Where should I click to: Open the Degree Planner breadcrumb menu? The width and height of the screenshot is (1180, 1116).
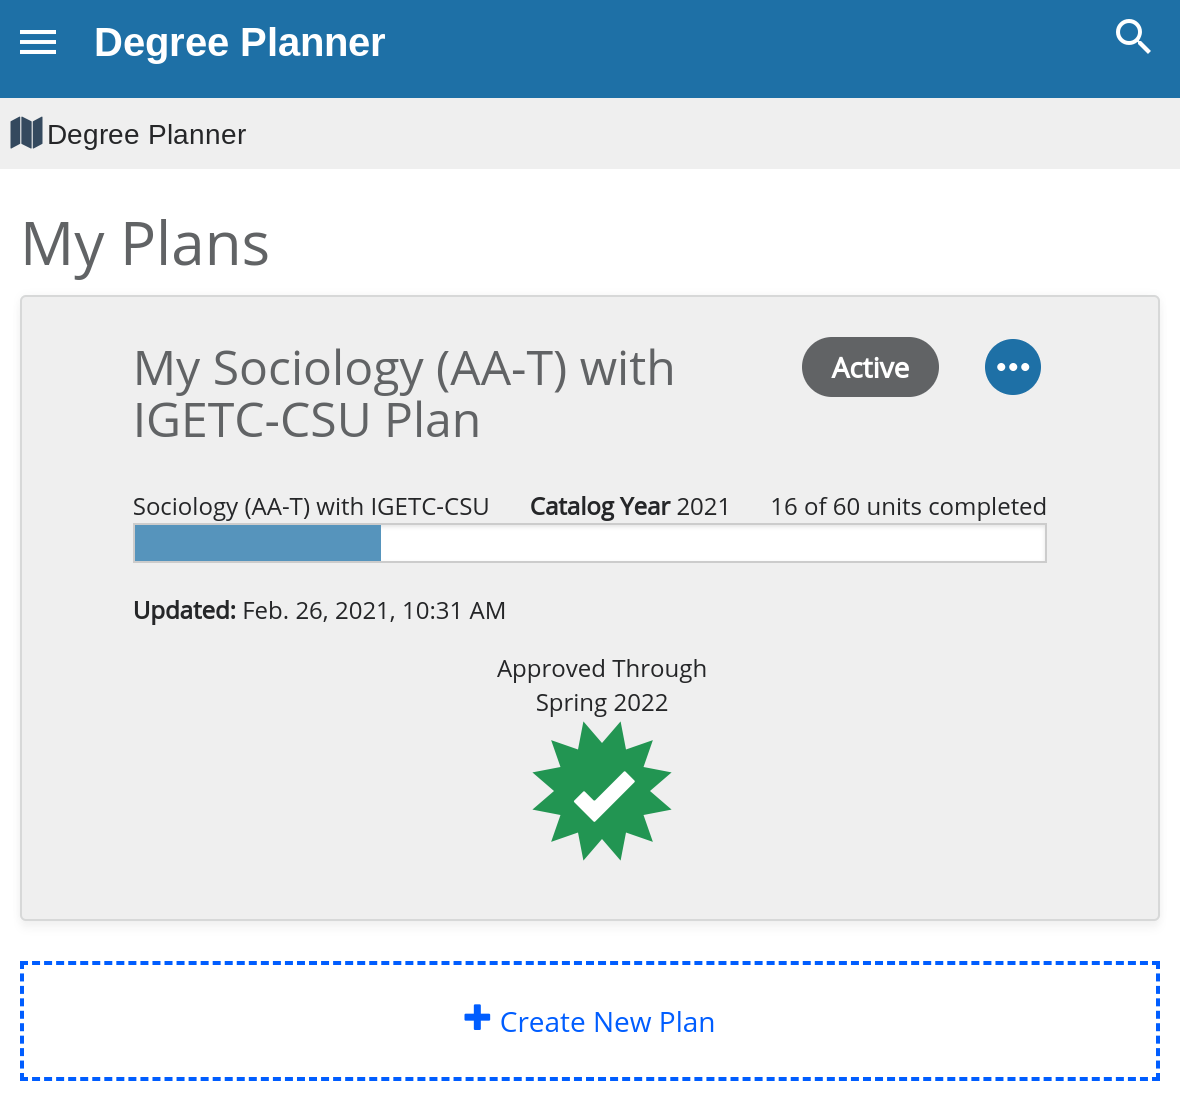coord(146,134)
